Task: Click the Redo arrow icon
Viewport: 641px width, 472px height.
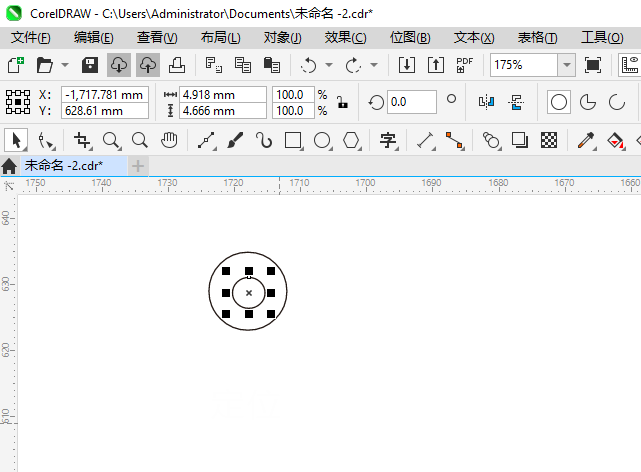Action: (354, 65)
